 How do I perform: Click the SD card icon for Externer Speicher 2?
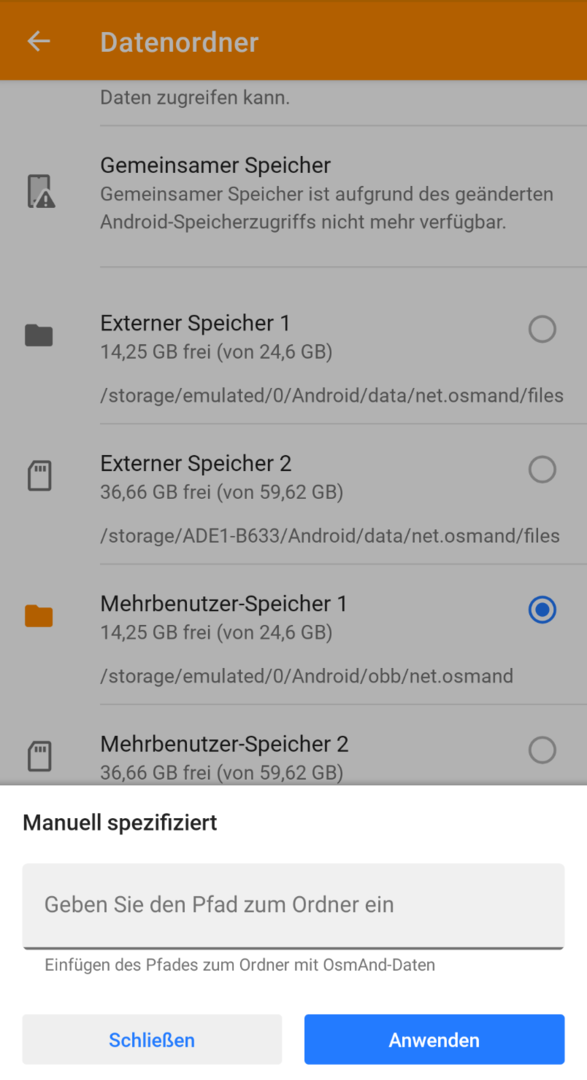click(39, 475)
